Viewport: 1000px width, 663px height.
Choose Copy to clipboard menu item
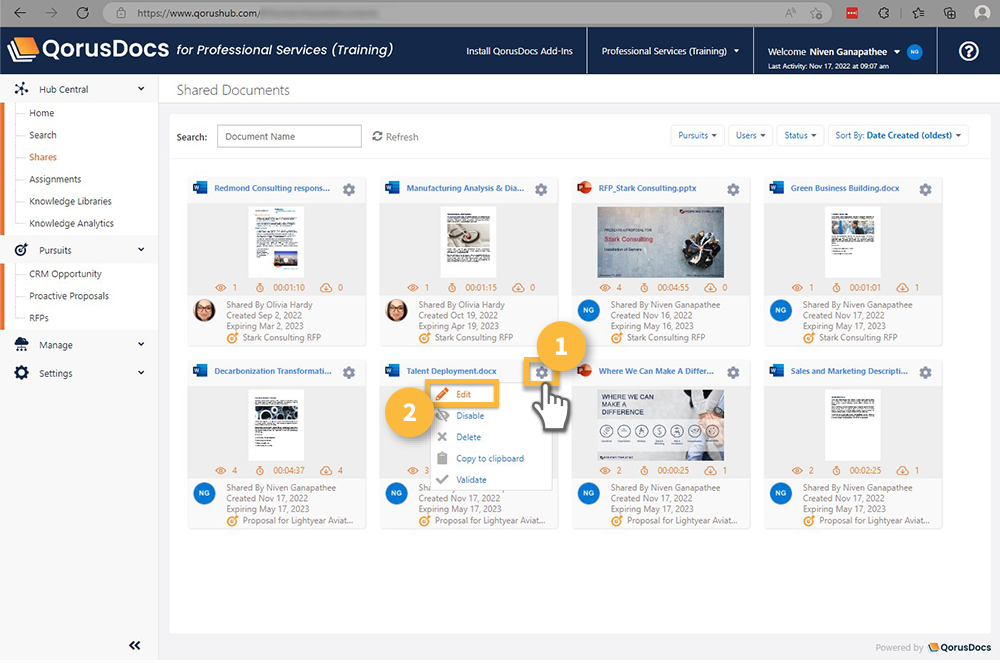489,458
